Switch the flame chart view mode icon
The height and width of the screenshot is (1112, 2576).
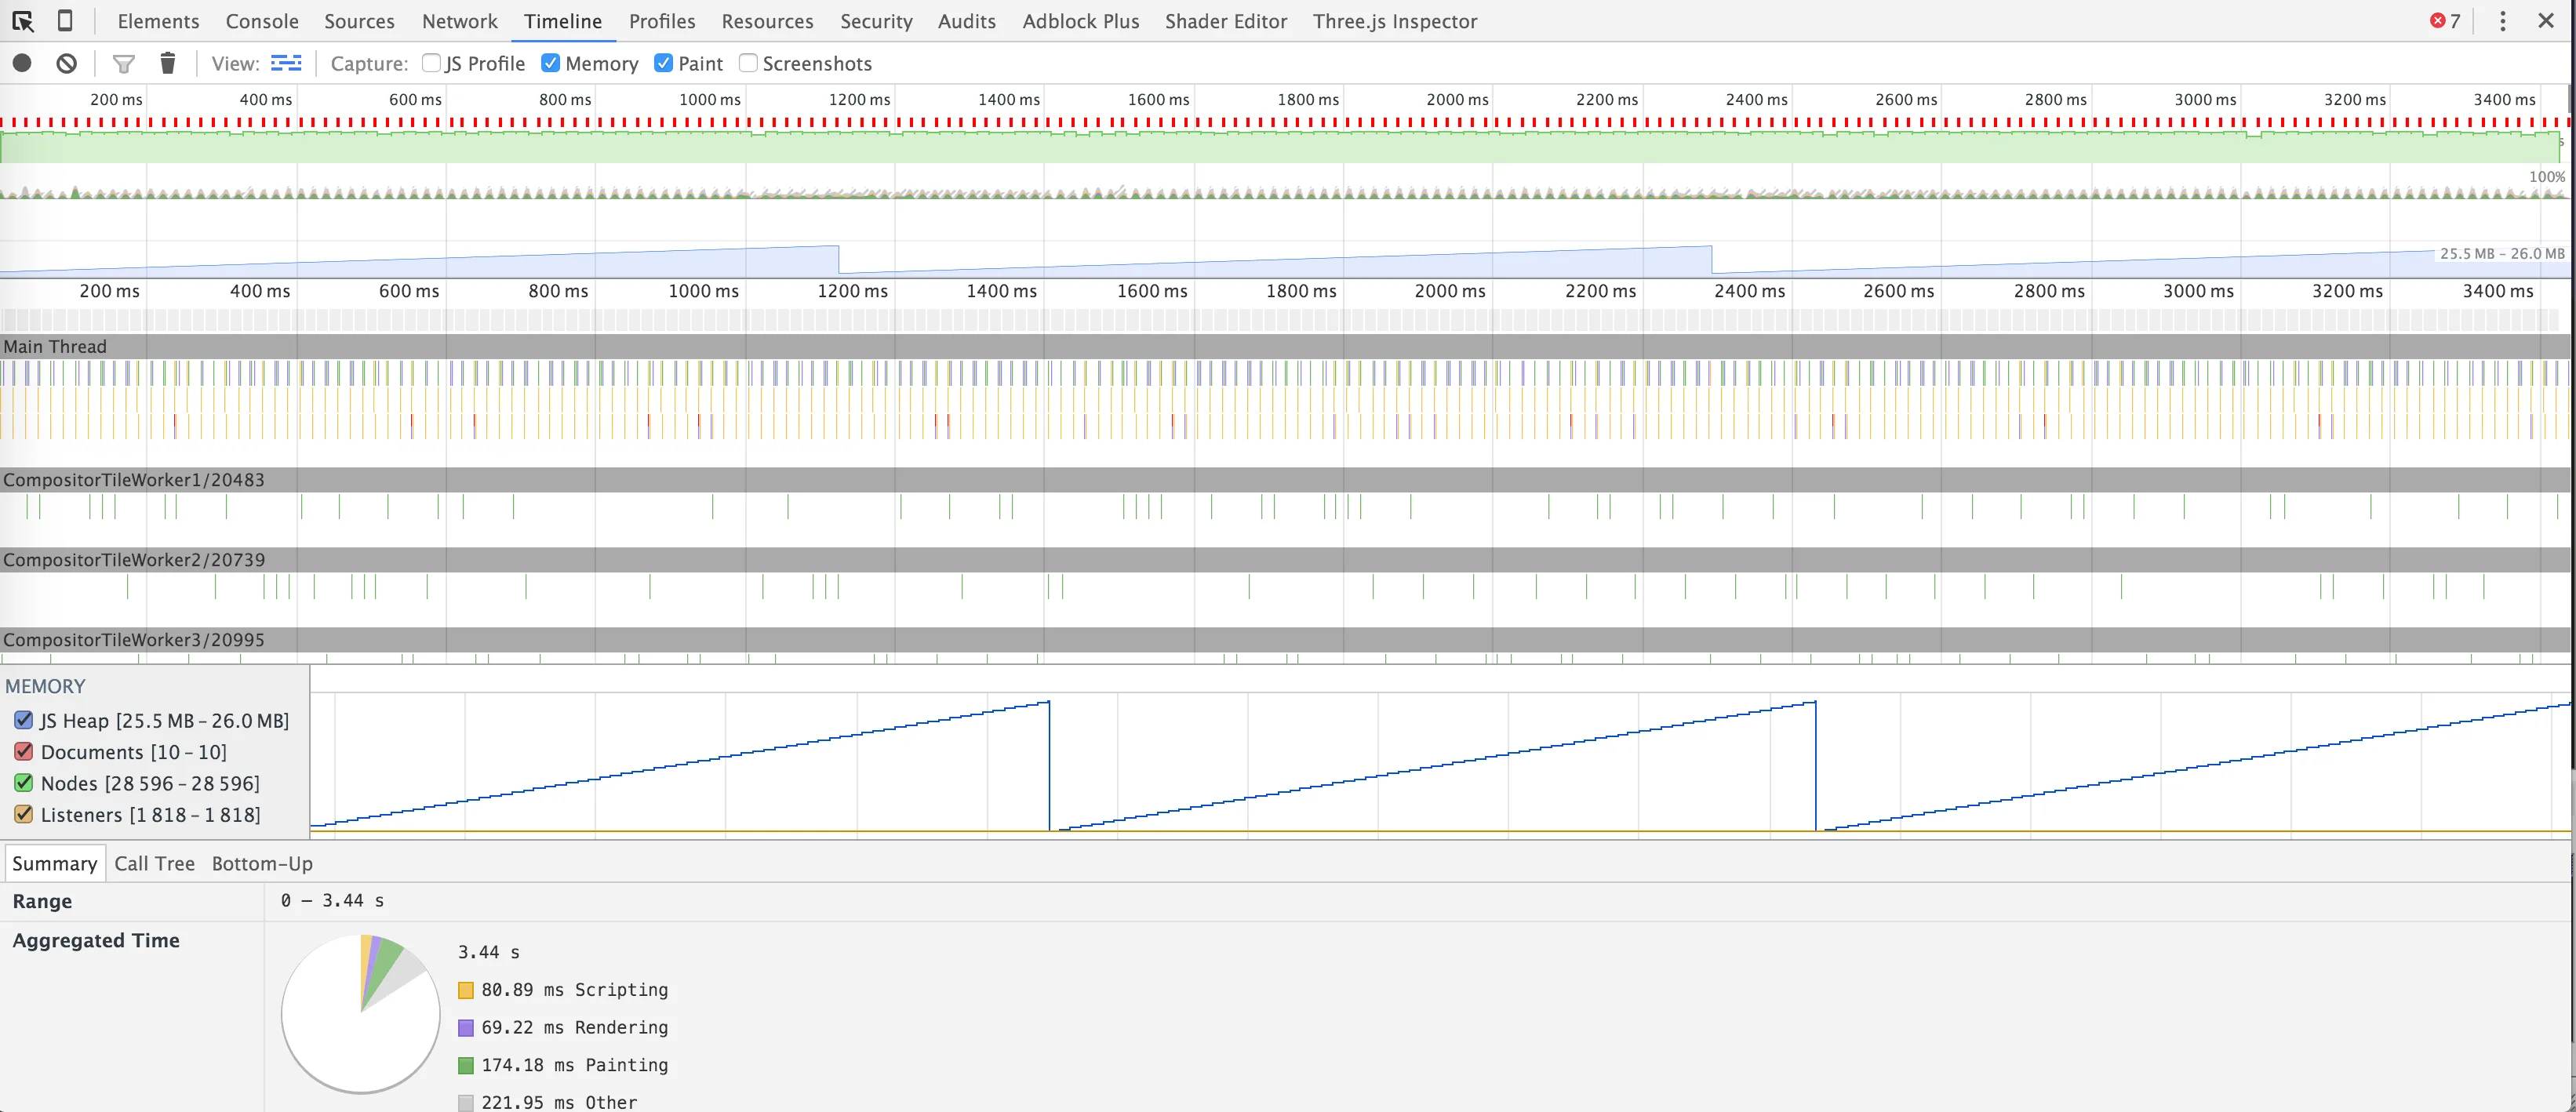coord(286,64)
